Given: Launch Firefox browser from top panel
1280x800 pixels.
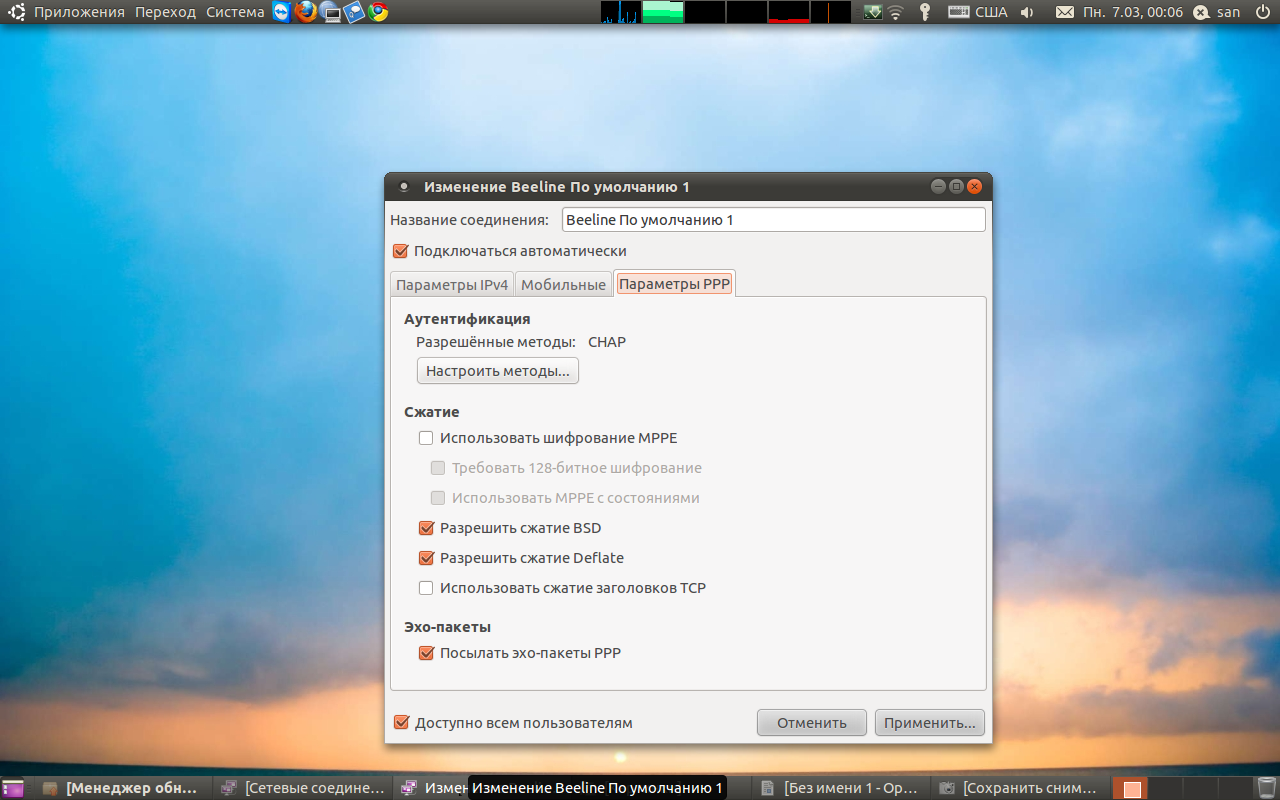Looking at the screenshot, I should click(x=306, y=12).
